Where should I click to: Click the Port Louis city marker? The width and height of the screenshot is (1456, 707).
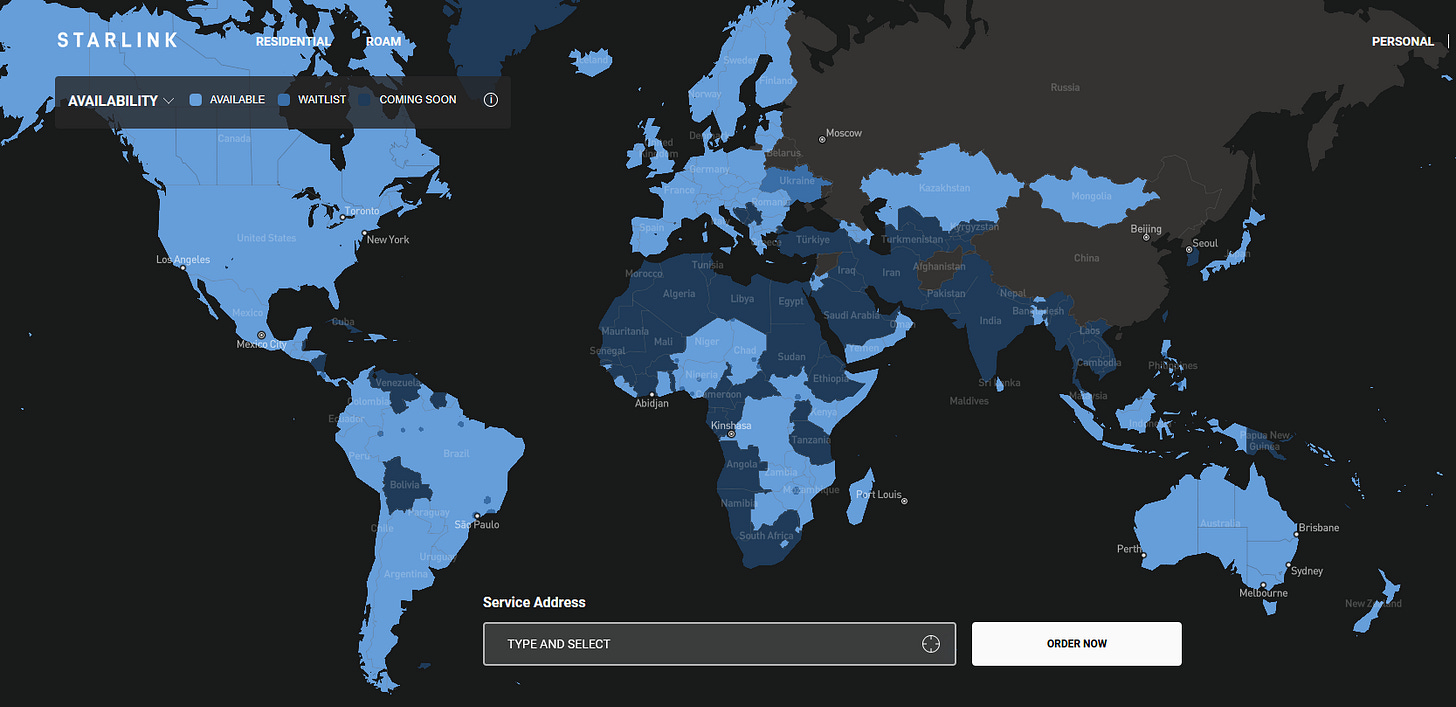pyautogui.click(x=904, y=501)
